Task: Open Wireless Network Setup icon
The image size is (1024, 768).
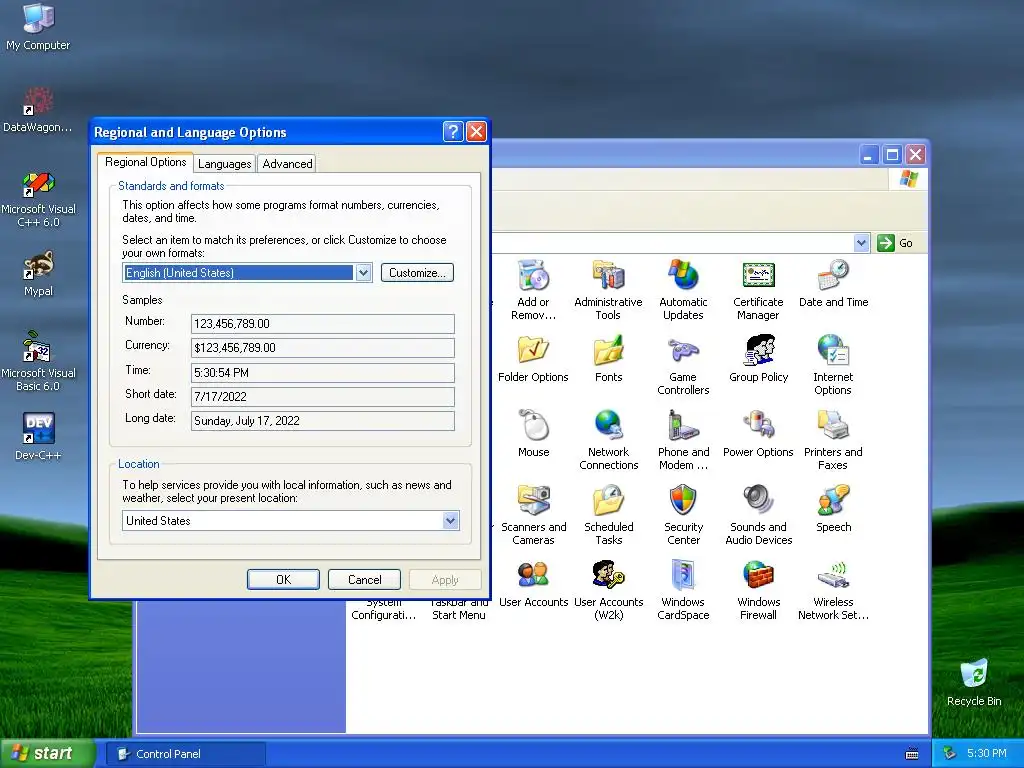Action: (x=833, y=590)
